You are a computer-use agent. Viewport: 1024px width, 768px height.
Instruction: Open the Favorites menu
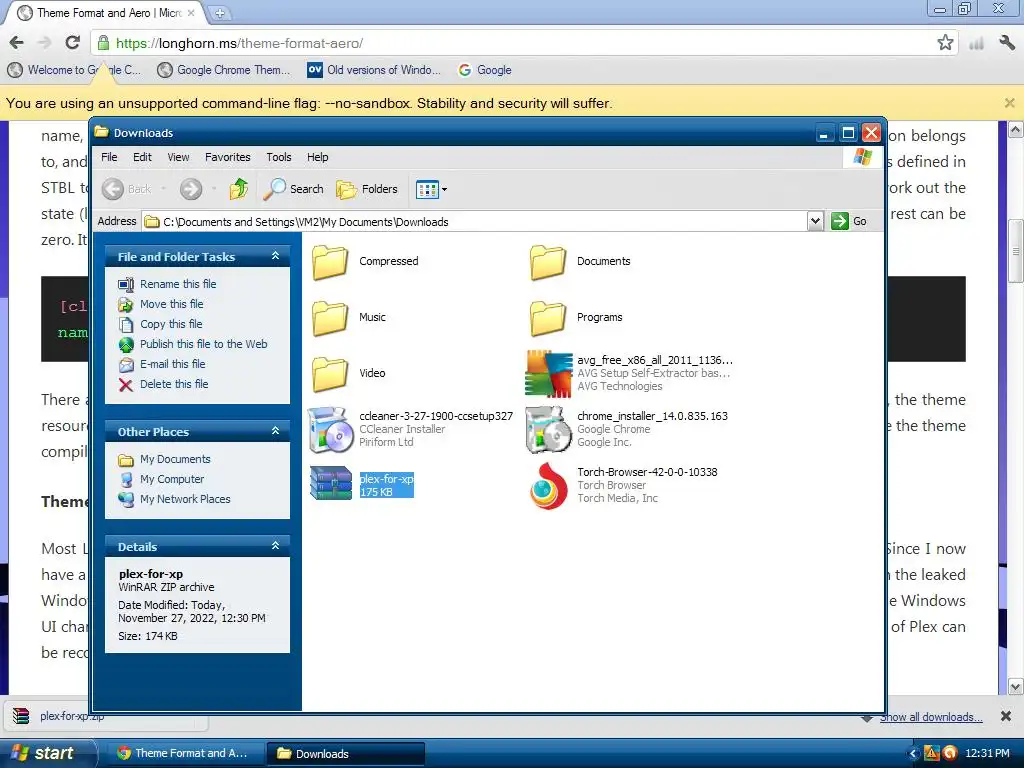228,157
